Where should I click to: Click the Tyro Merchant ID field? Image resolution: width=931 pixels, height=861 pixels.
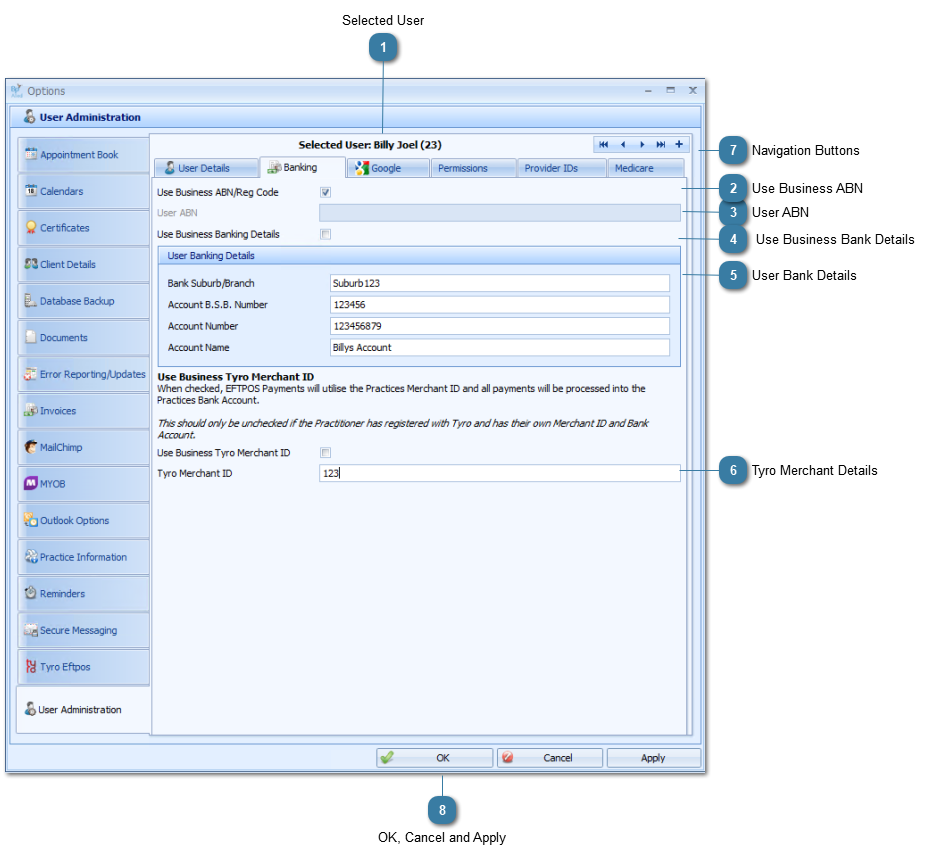coord(500,473)
